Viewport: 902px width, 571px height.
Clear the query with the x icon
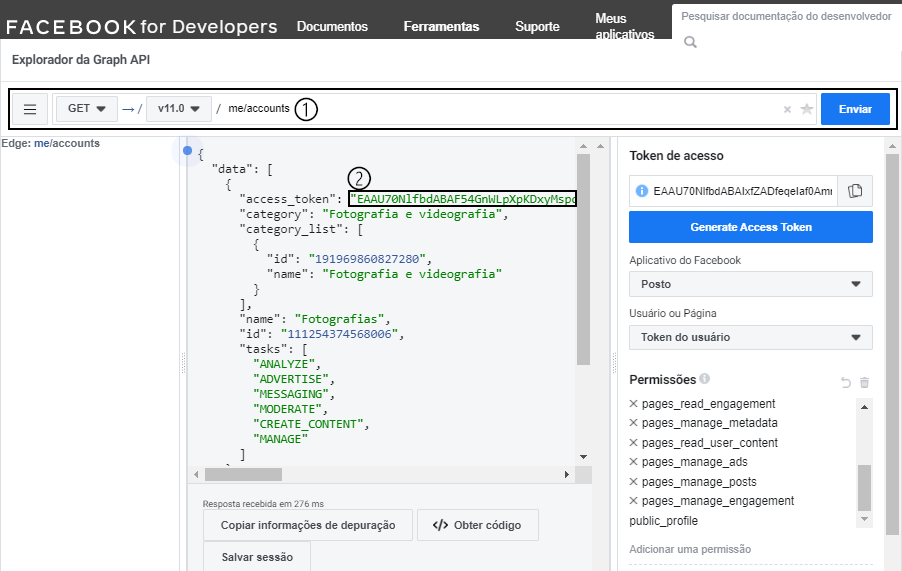pyautogui.click(x=787, y=109)
